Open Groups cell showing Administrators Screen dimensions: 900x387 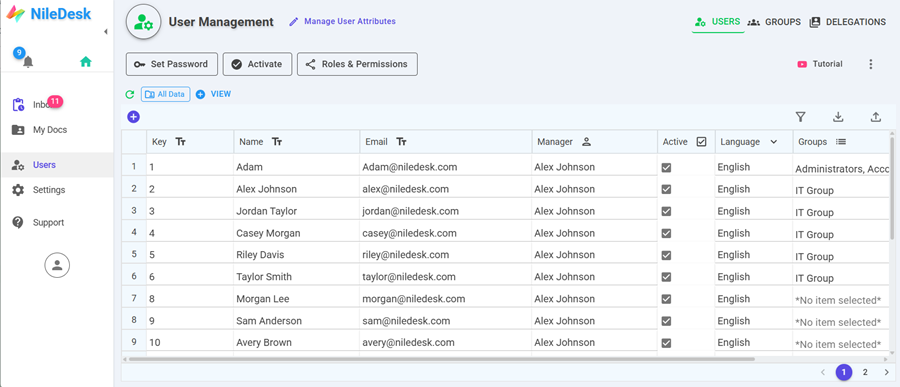pyautogui.click(x=841, y=168)
